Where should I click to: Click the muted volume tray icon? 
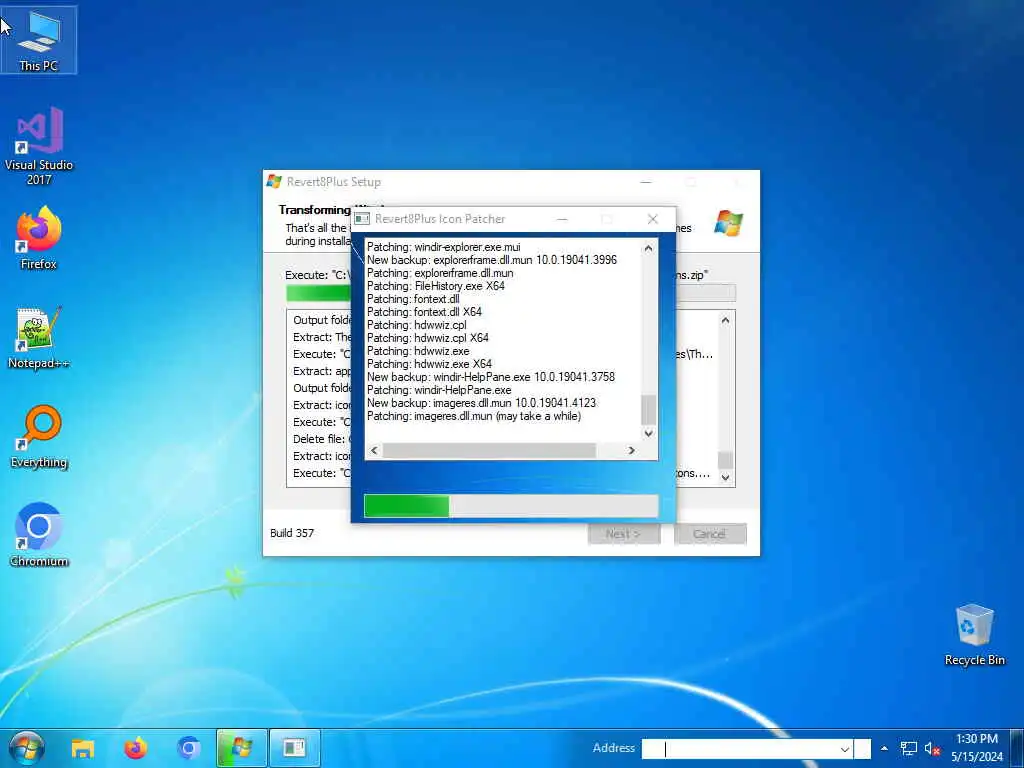932,748
